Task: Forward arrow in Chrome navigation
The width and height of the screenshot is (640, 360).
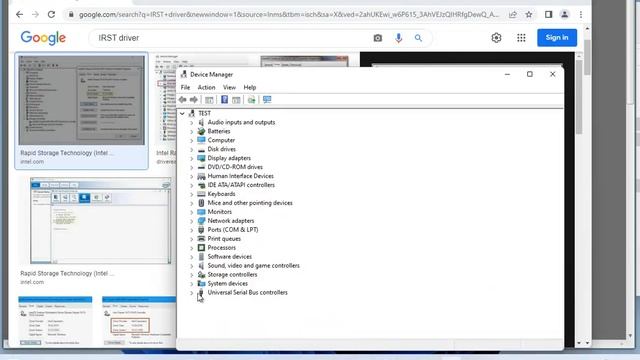Action: pyautogui.click(x=36, y=14)
